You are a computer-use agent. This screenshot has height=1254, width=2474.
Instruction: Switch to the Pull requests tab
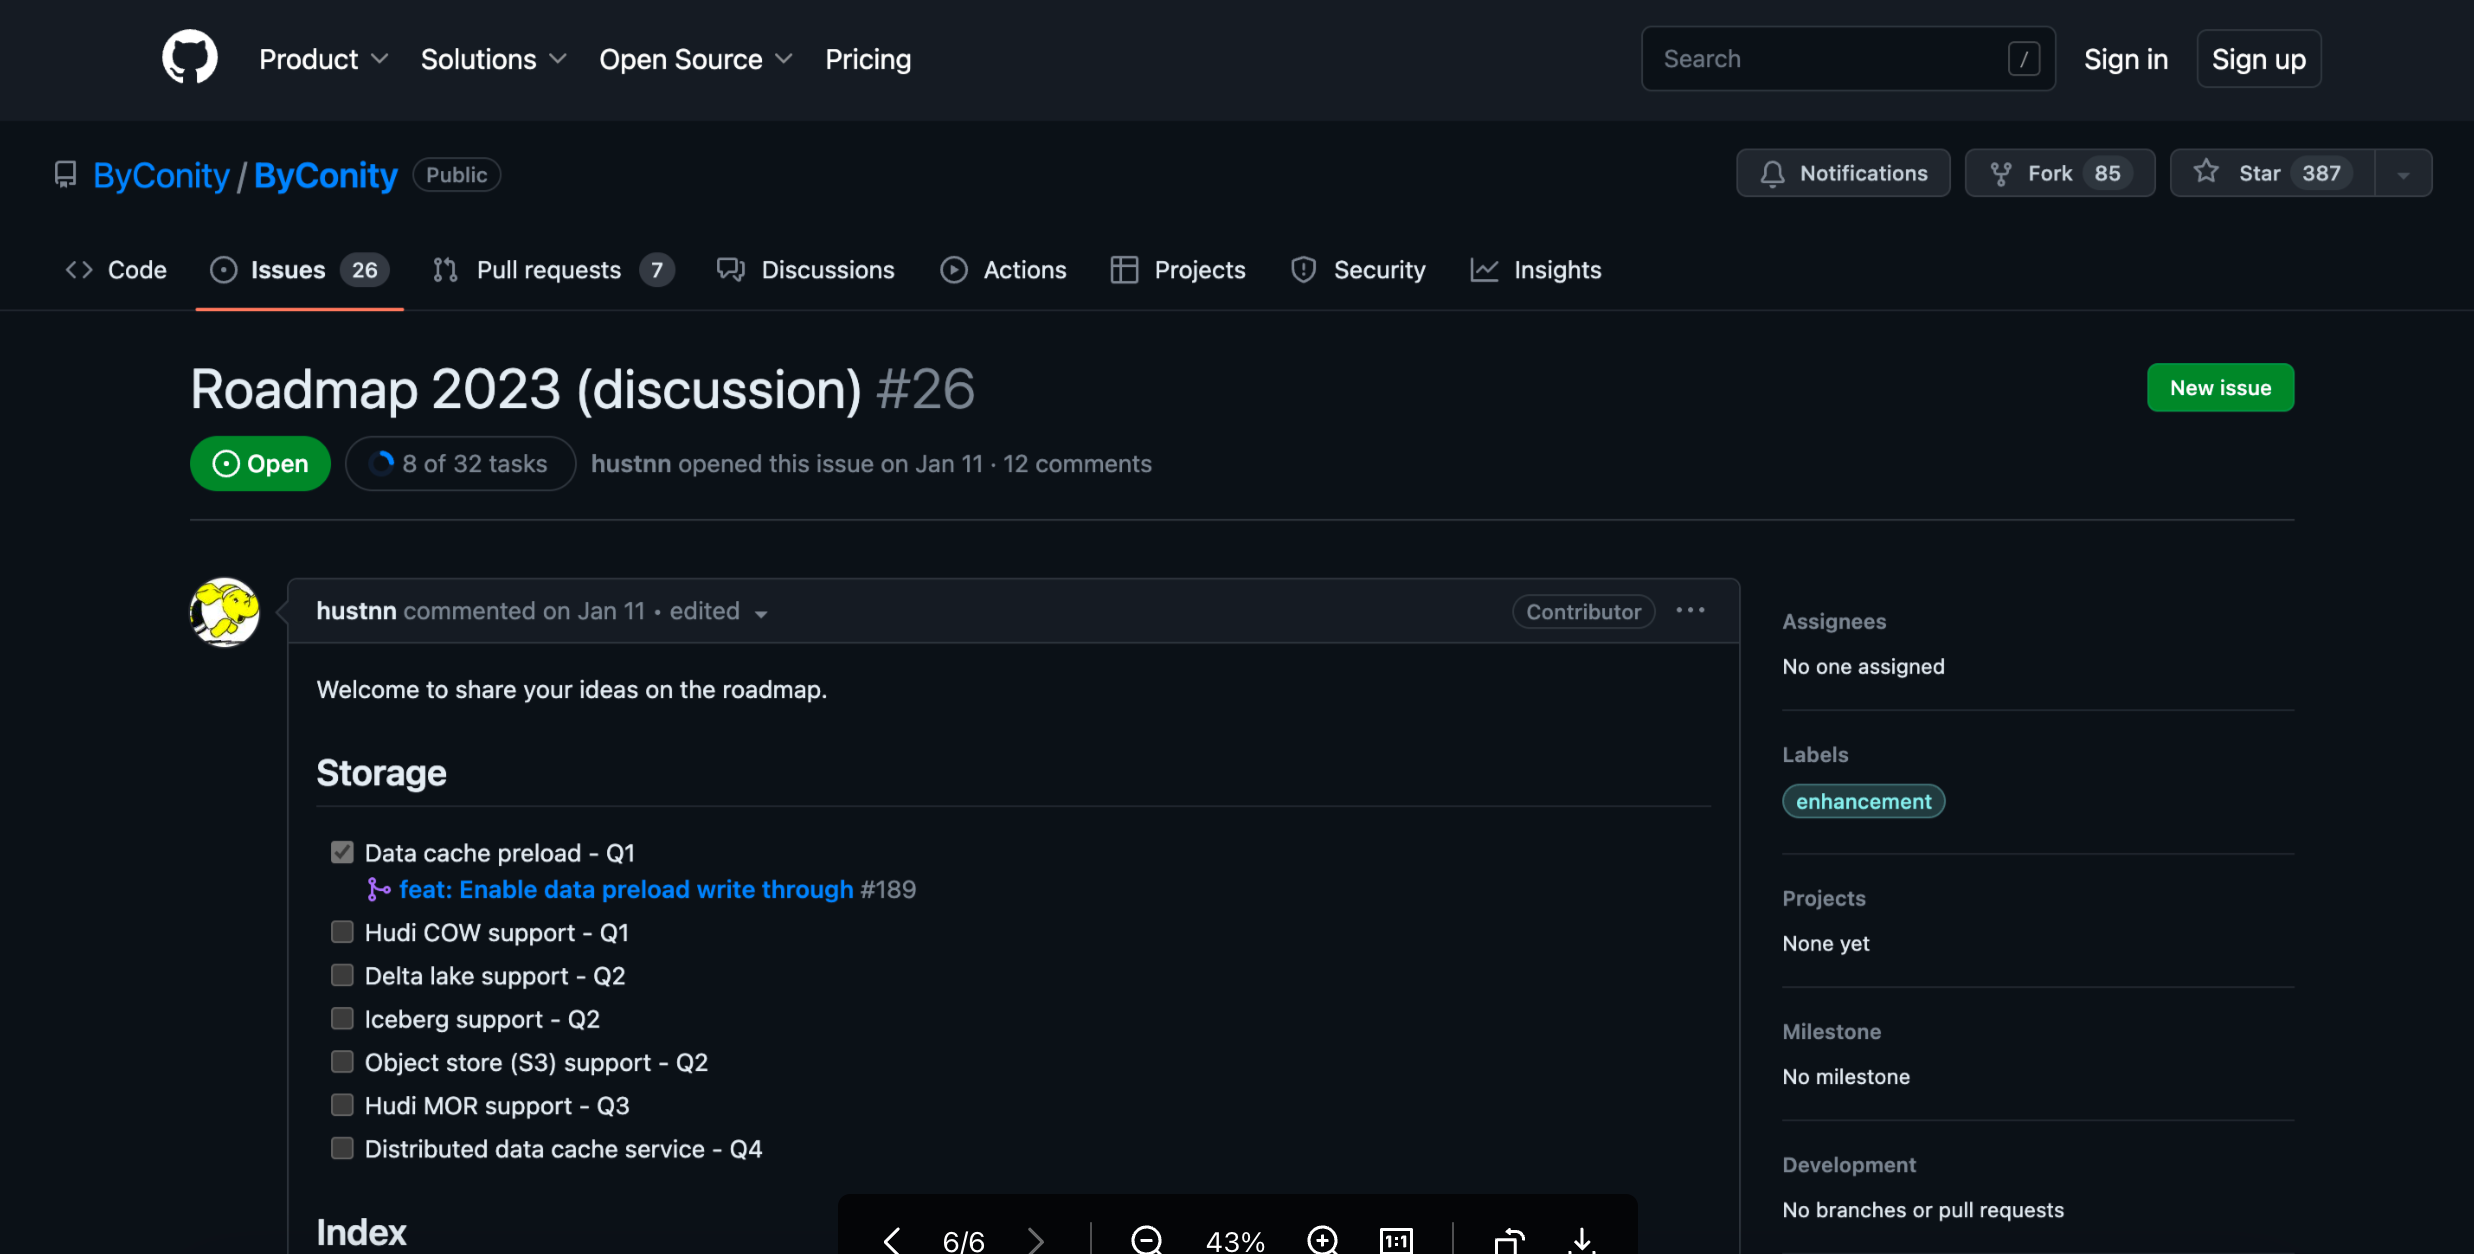point(553,270)
